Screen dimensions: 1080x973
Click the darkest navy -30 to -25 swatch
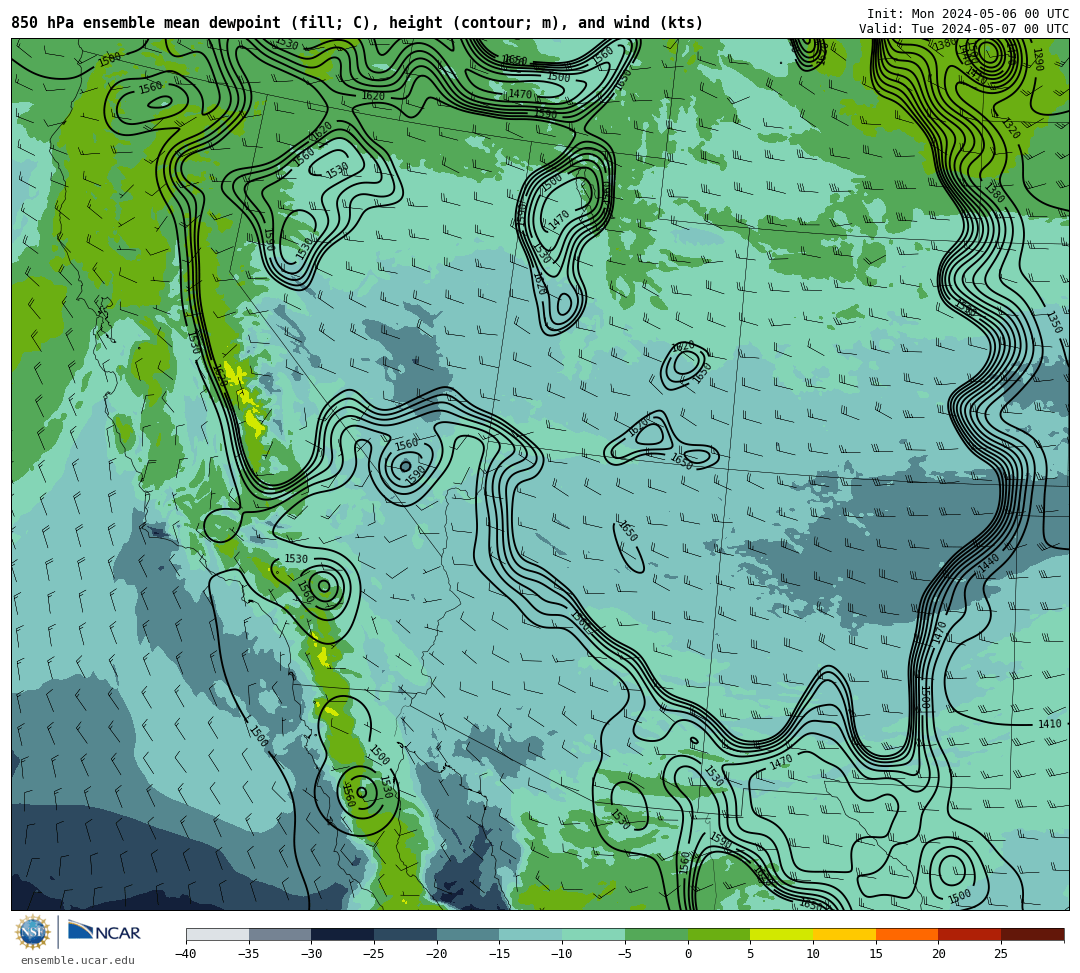click(x=342, y=934)
